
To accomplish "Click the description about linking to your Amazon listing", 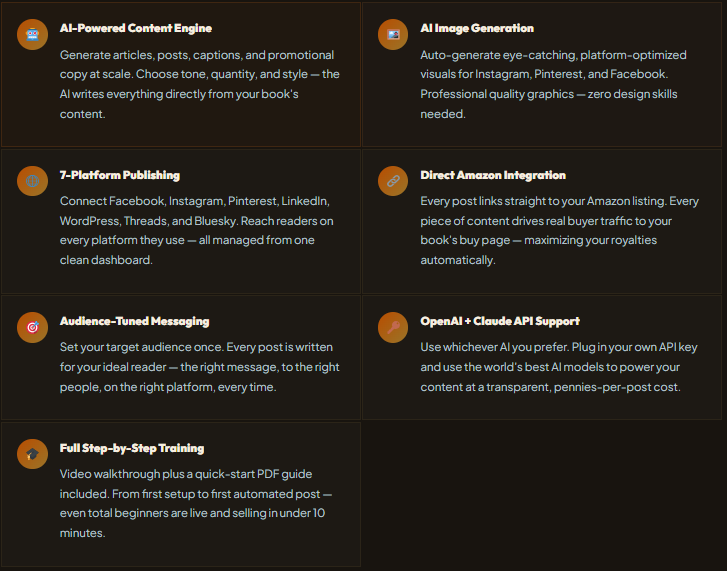I will [557, 230].
